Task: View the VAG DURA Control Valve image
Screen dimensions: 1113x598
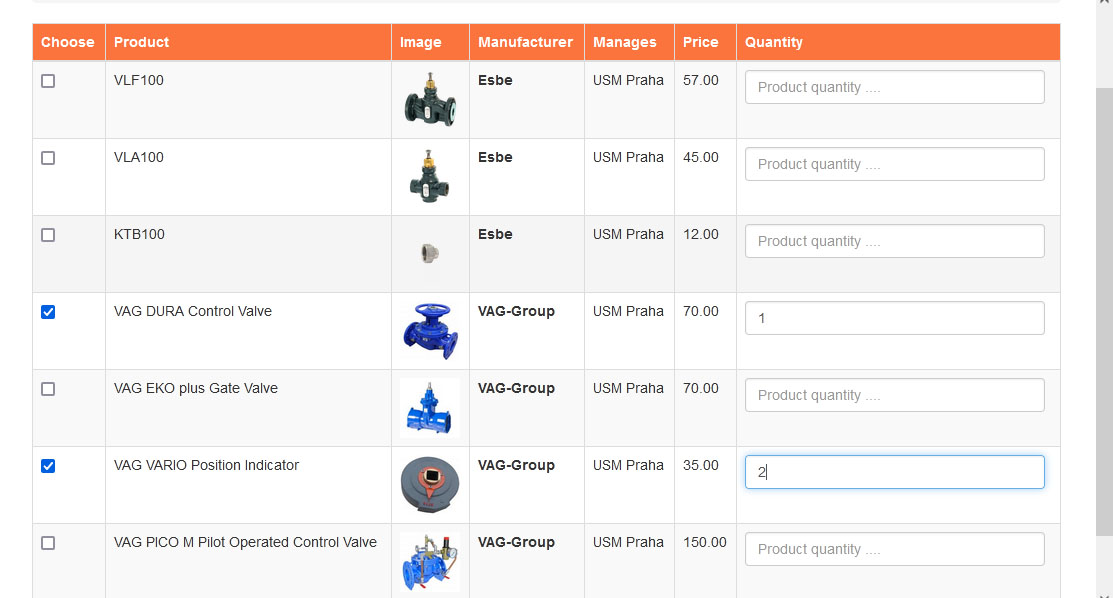Action: 430,330
